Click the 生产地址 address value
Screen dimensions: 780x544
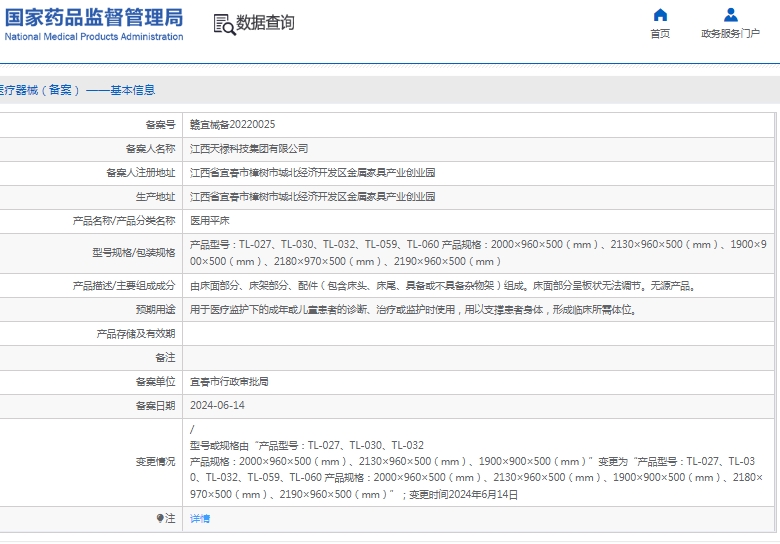tap(312, 196)
